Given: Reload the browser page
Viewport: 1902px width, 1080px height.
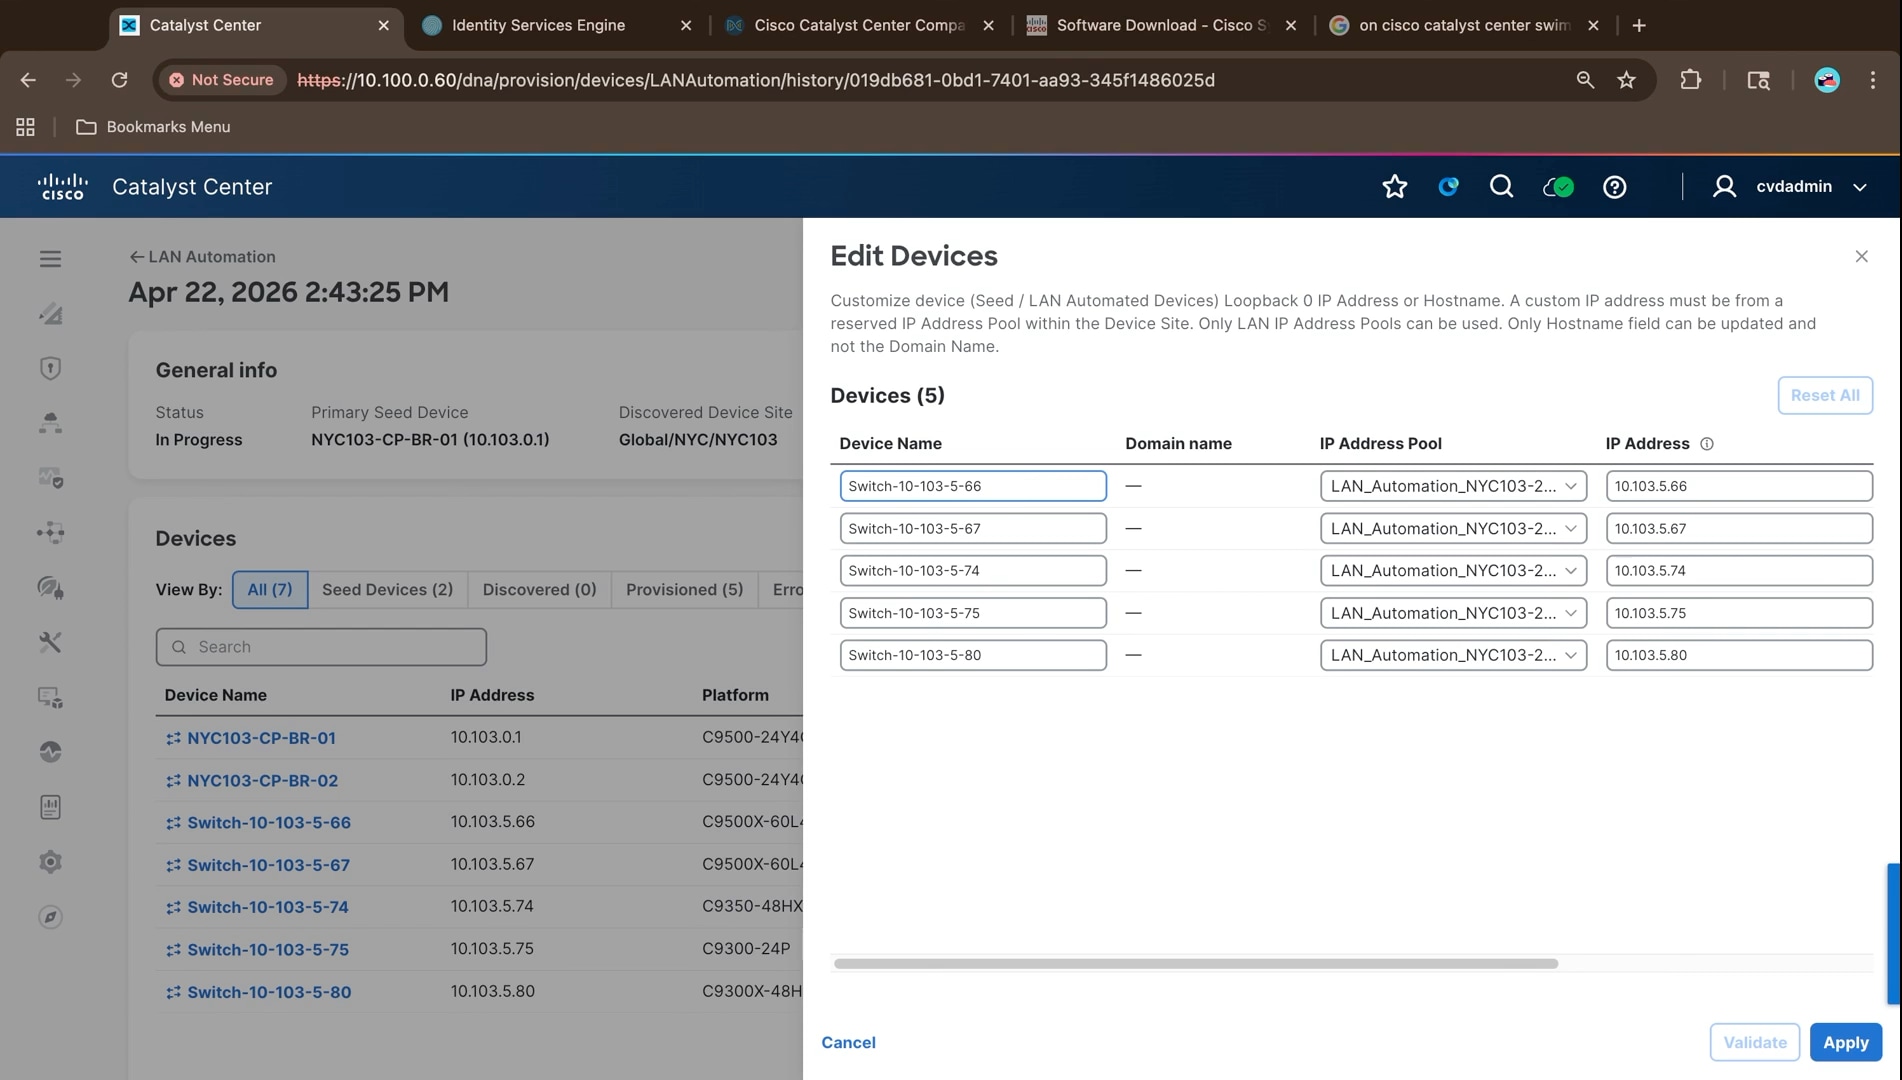Looking at the screenshot, I should (119, 80).
